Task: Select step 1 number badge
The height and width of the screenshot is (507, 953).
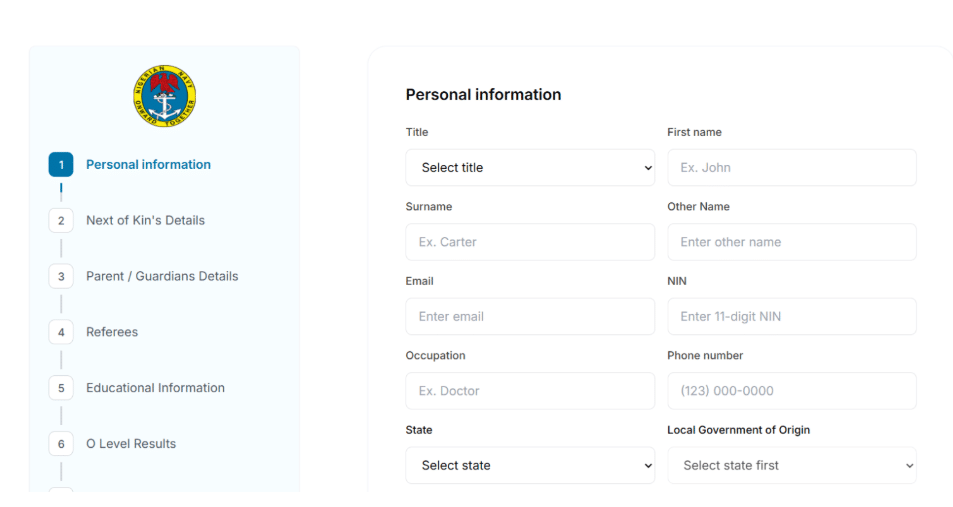Action: pos(61,165)
